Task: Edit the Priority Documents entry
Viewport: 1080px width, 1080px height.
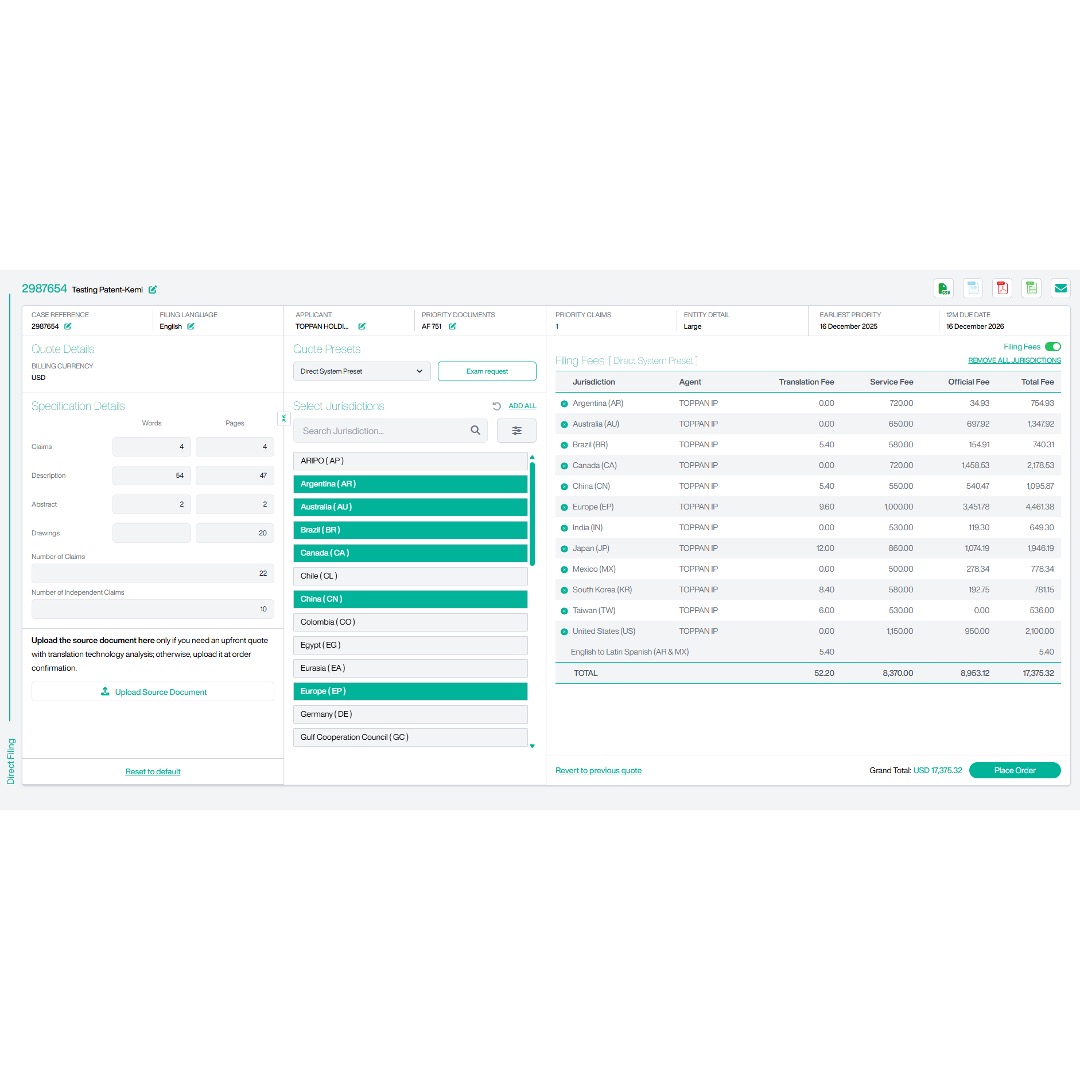Action: (x=452, y=326)
